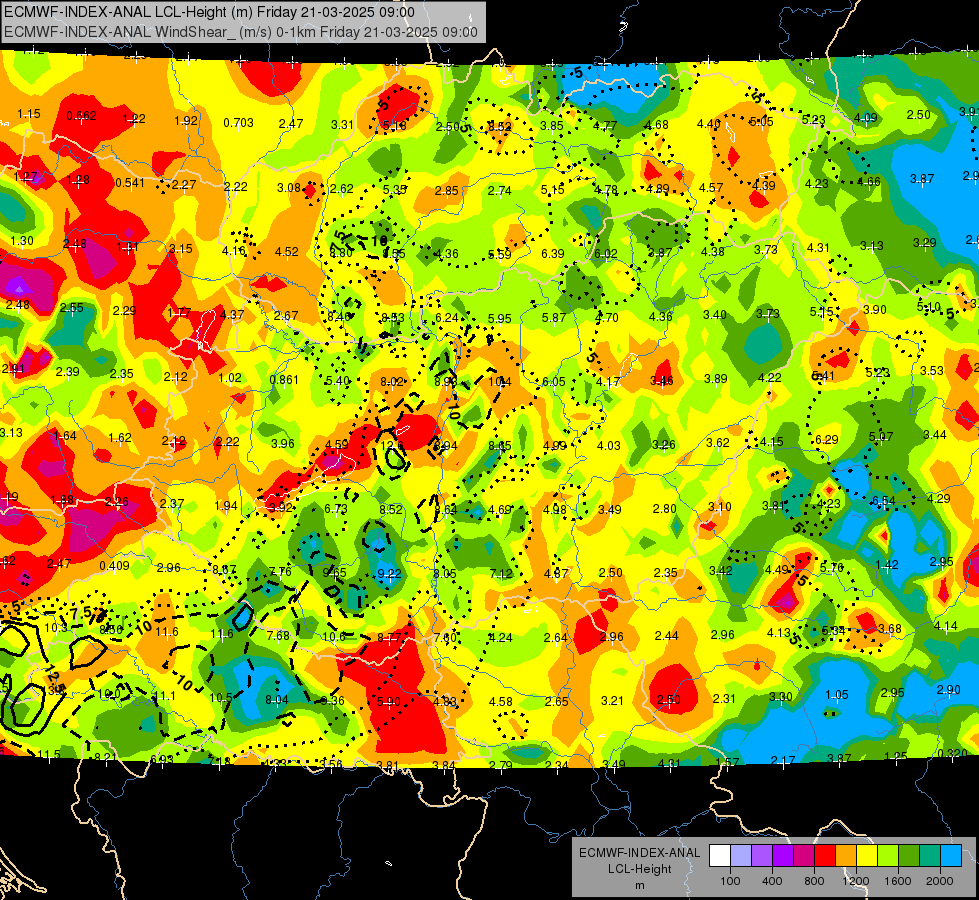This screenshot has width=979, height=900.
Task: Click the LCL-Height (m) title line
Action: [x=209, y=12]
